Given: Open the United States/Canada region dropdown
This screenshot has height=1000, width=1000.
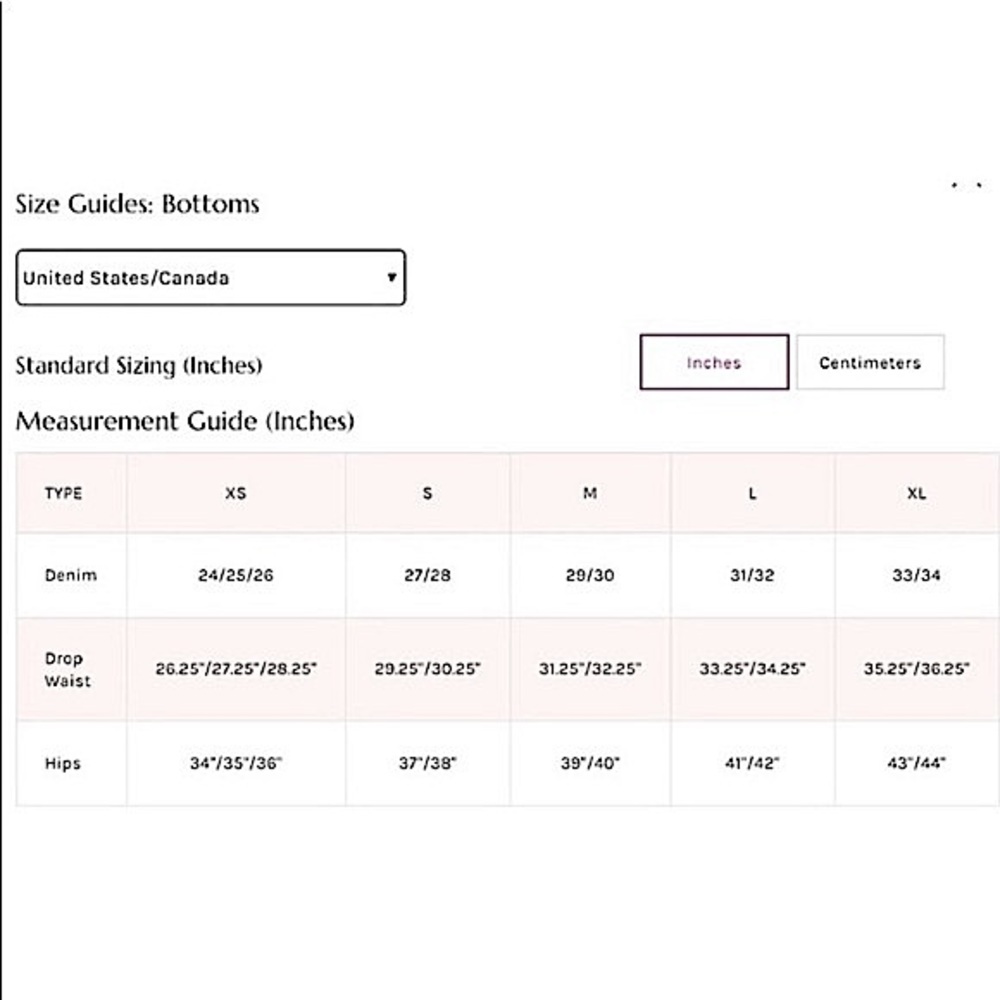Looking at the screenshot, I should [x=210, y=277].
